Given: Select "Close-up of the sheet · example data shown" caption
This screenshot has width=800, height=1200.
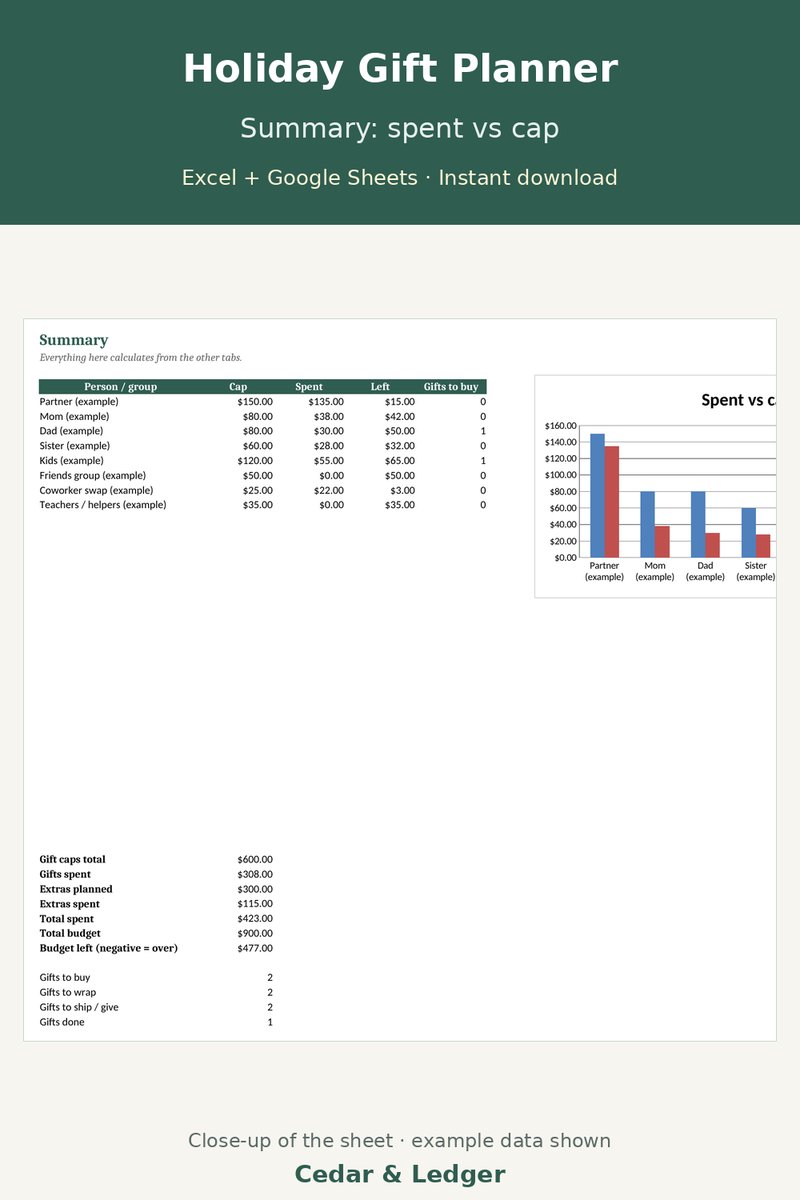Looking at the screenshot, I should click(x=400, y=1141).
